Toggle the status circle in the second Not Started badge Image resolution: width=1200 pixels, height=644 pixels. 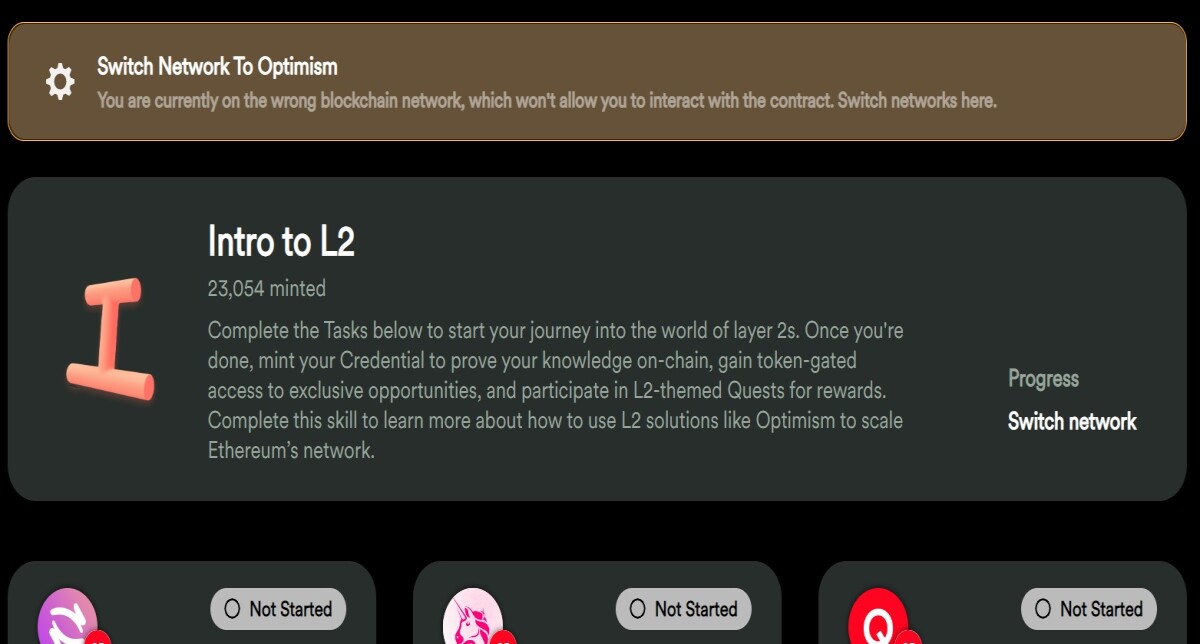638,609
